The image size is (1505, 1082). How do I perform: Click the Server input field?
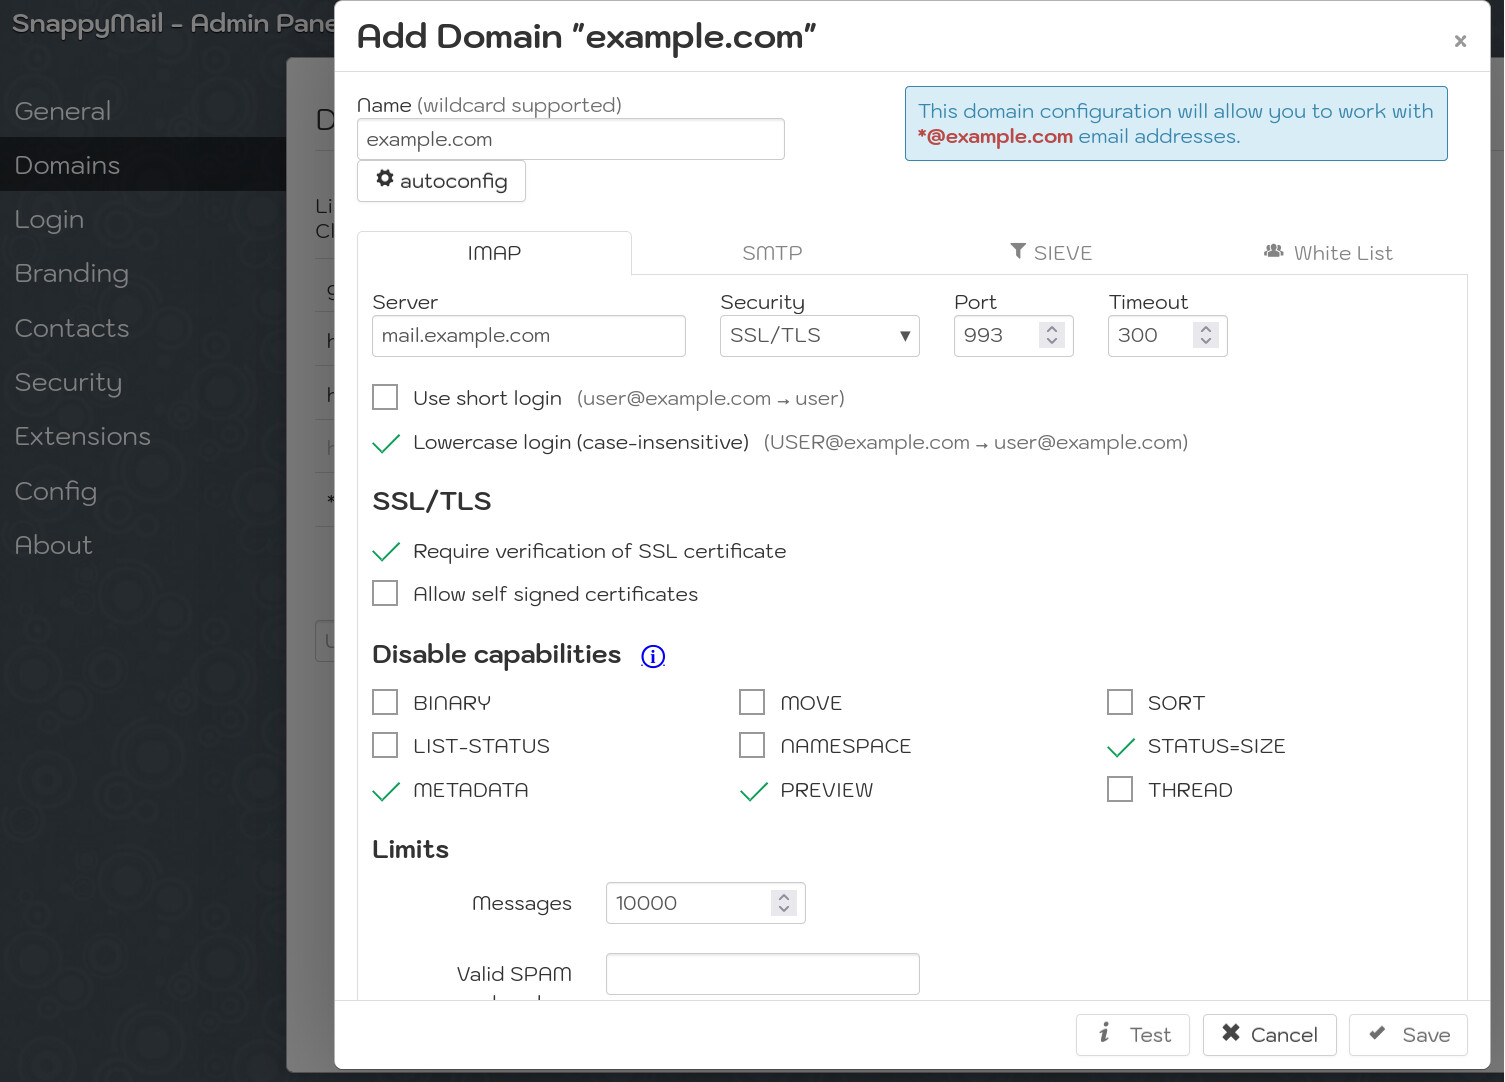click(x=529, y=336)
